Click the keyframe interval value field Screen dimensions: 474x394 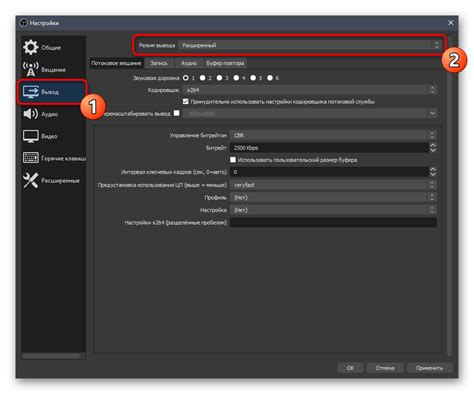click(x=329, y=172)
